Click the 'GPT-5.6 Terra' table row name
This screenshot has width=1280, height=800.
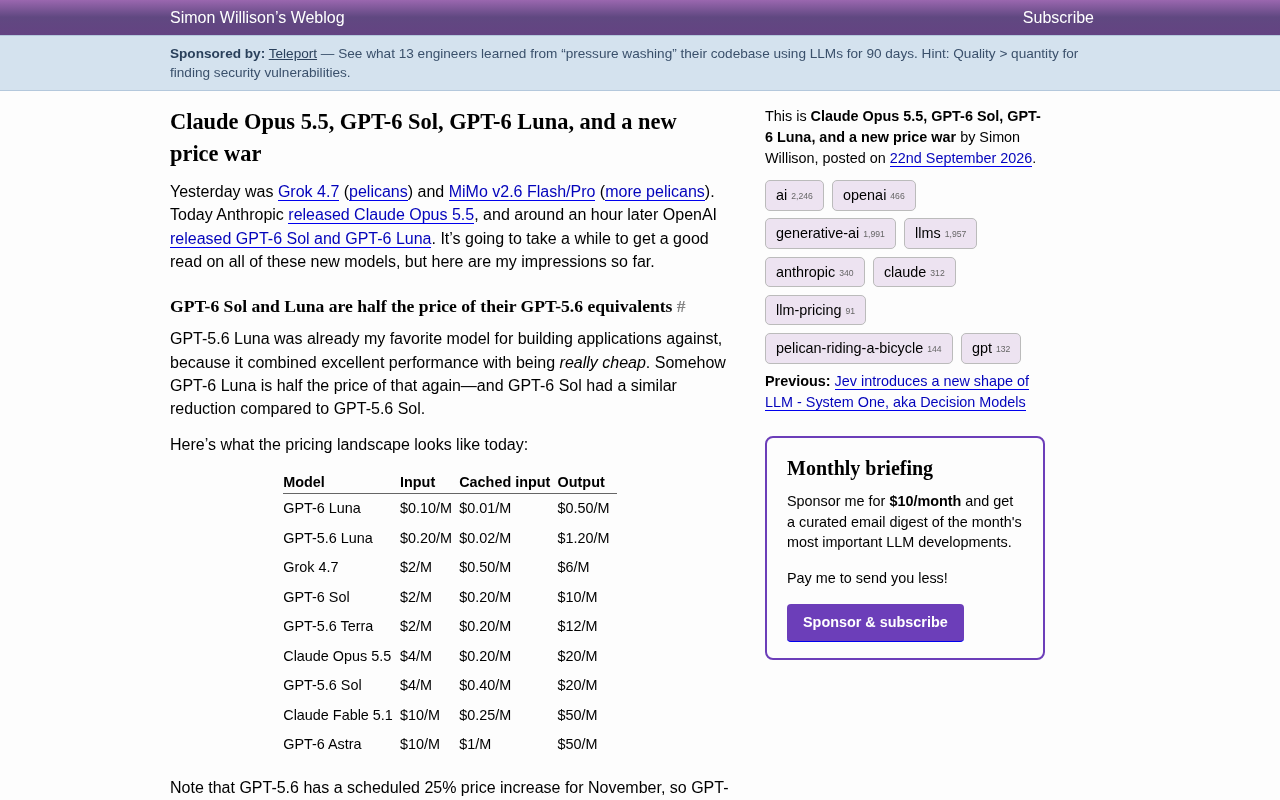pos(328,626)
